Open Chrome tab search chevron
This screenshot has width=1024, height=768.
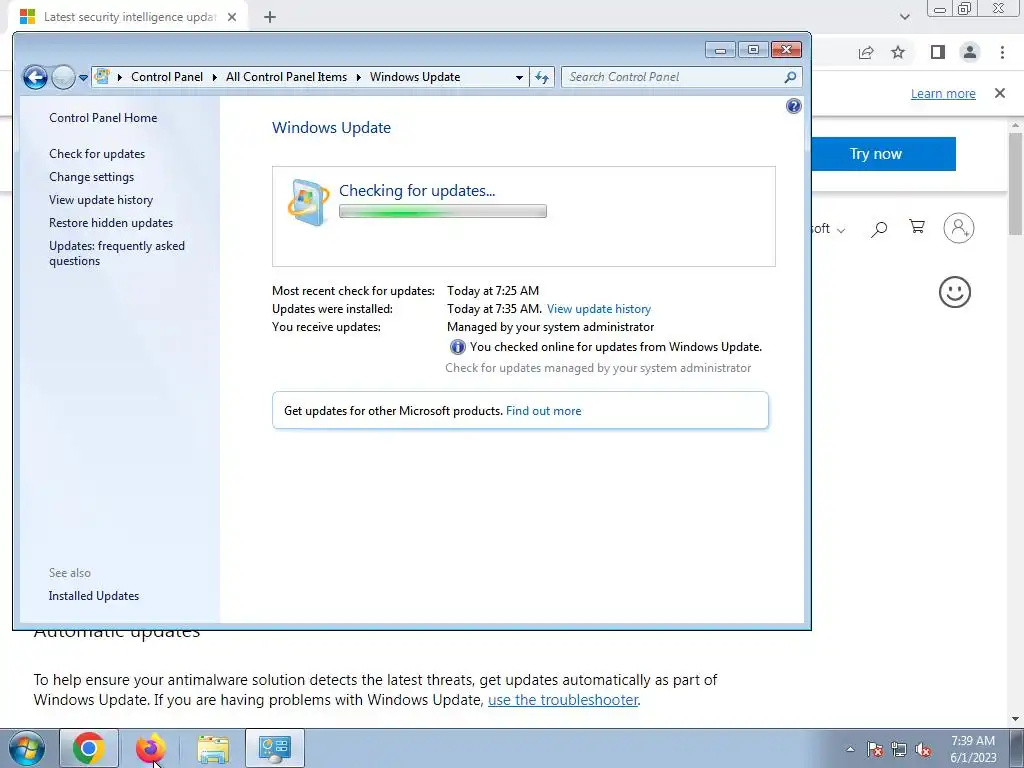tap(904, 17)
